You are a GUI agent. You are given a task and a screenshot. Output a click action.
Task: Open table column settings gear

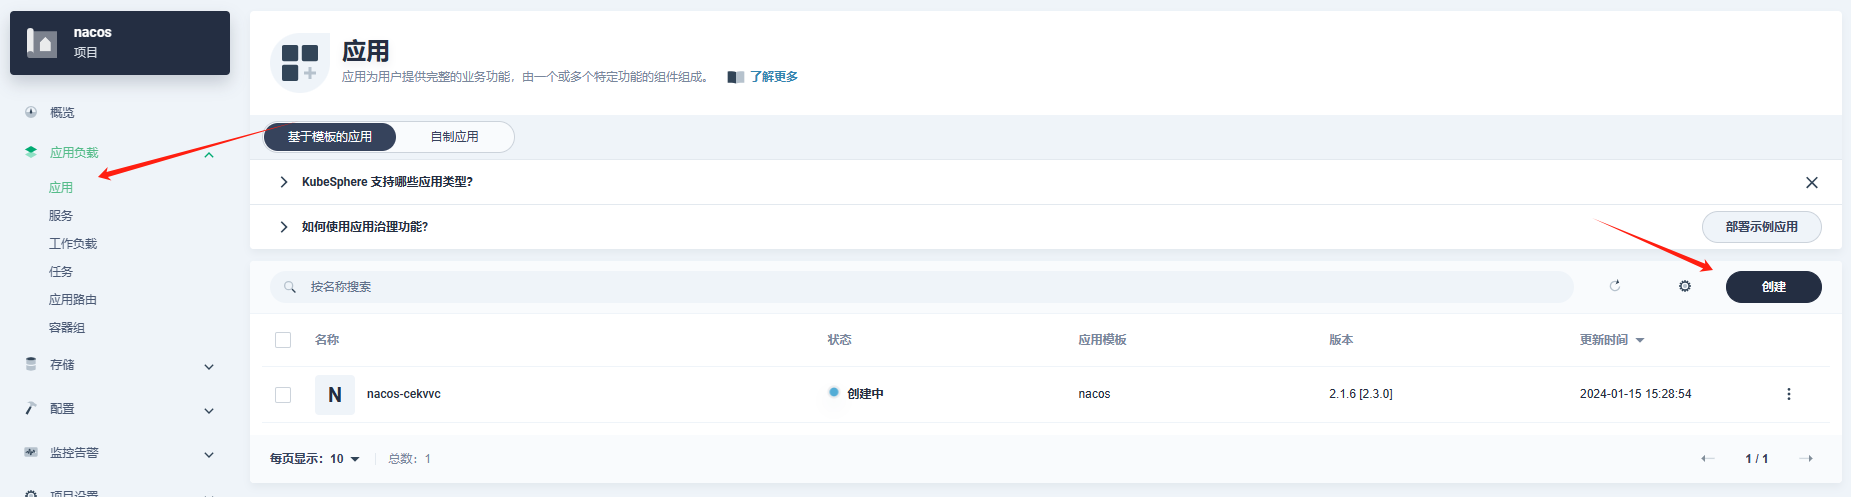[x=1685, y=286]
